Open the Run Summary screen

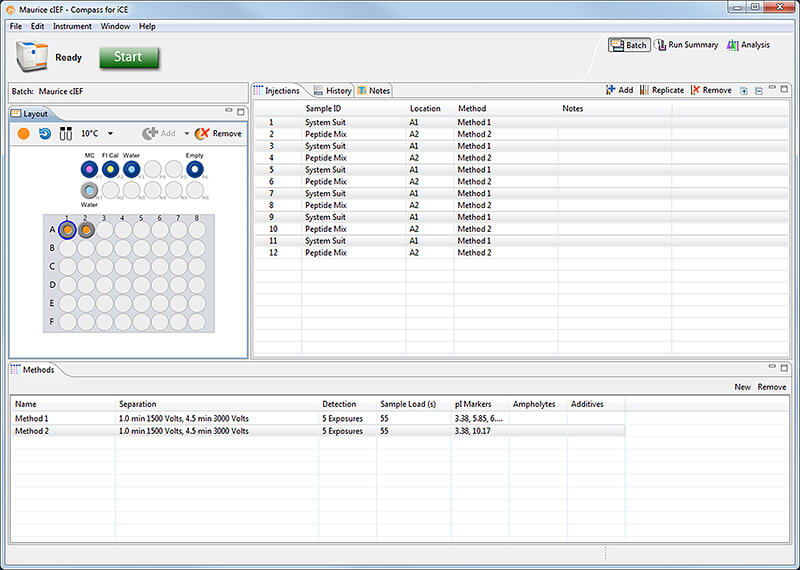[687, 45]
